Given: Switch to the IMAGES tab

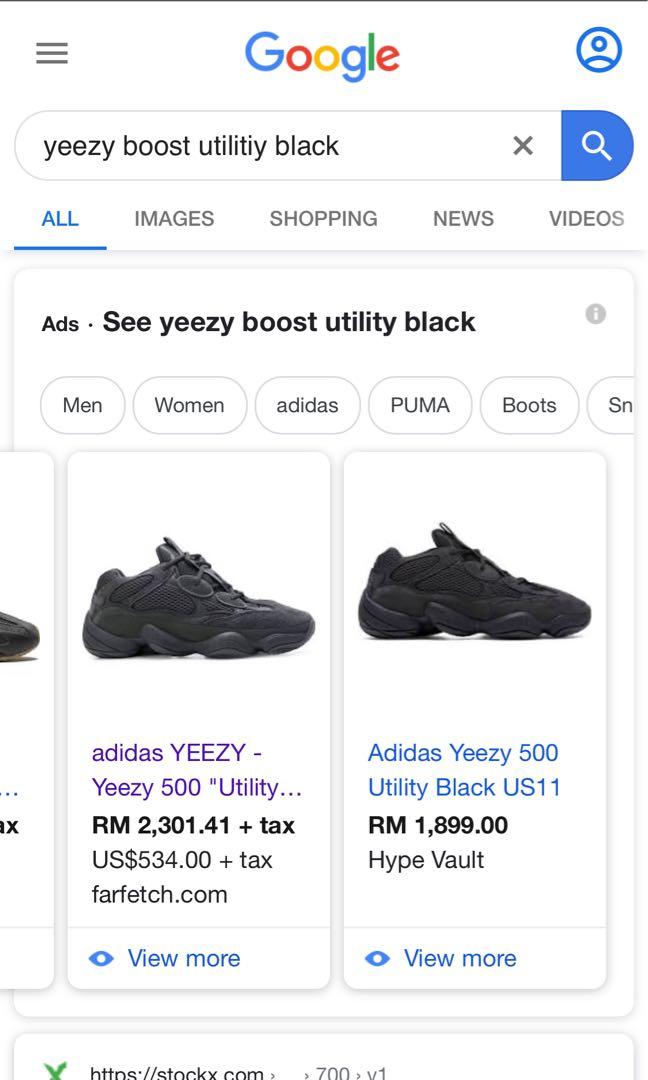Looking at the screenshot, I should [174, 218].
